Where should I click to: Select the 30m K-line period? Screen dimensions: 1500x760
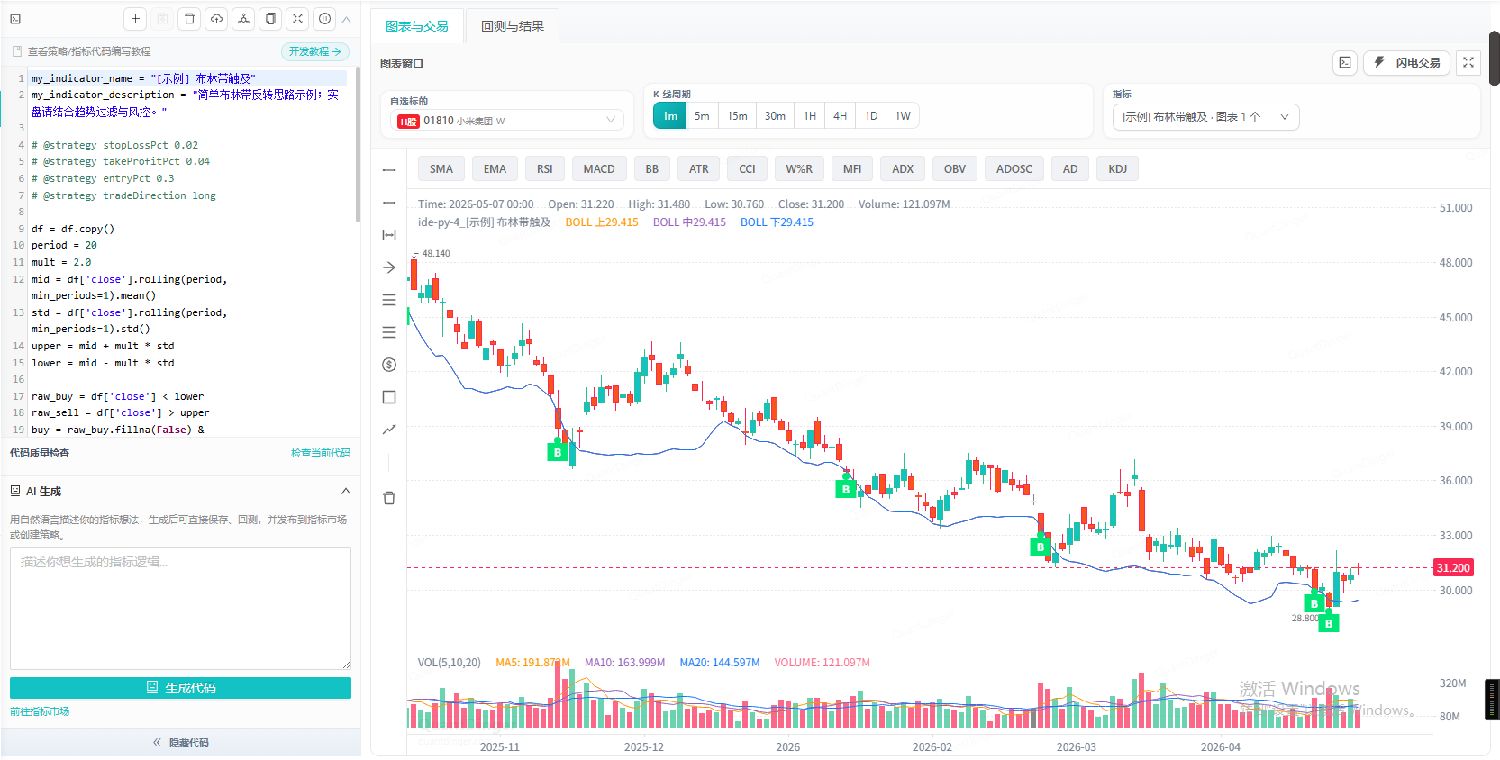click(775, 116)
